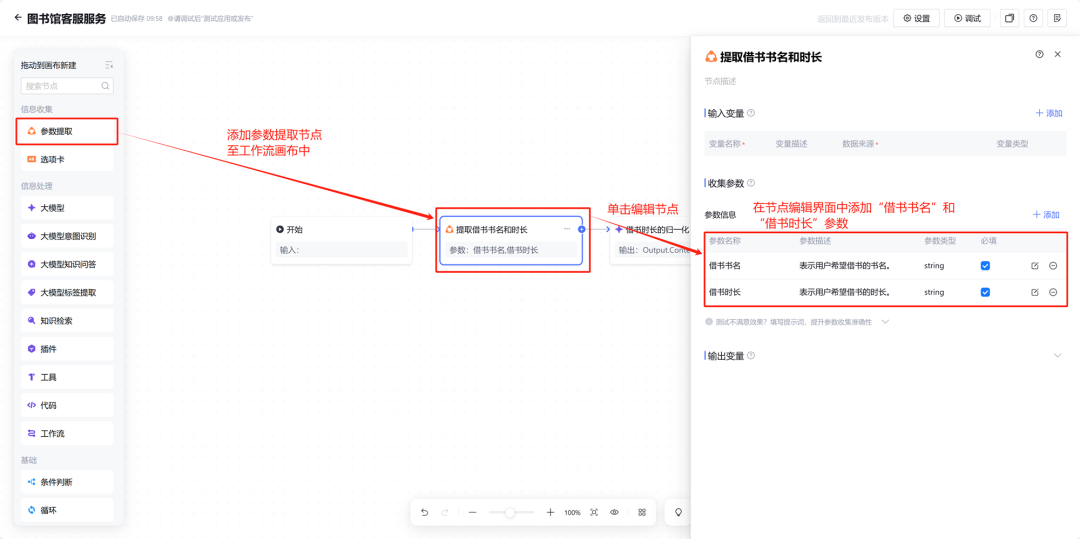Select 参数提取 node in sidebar

(67, 131)
